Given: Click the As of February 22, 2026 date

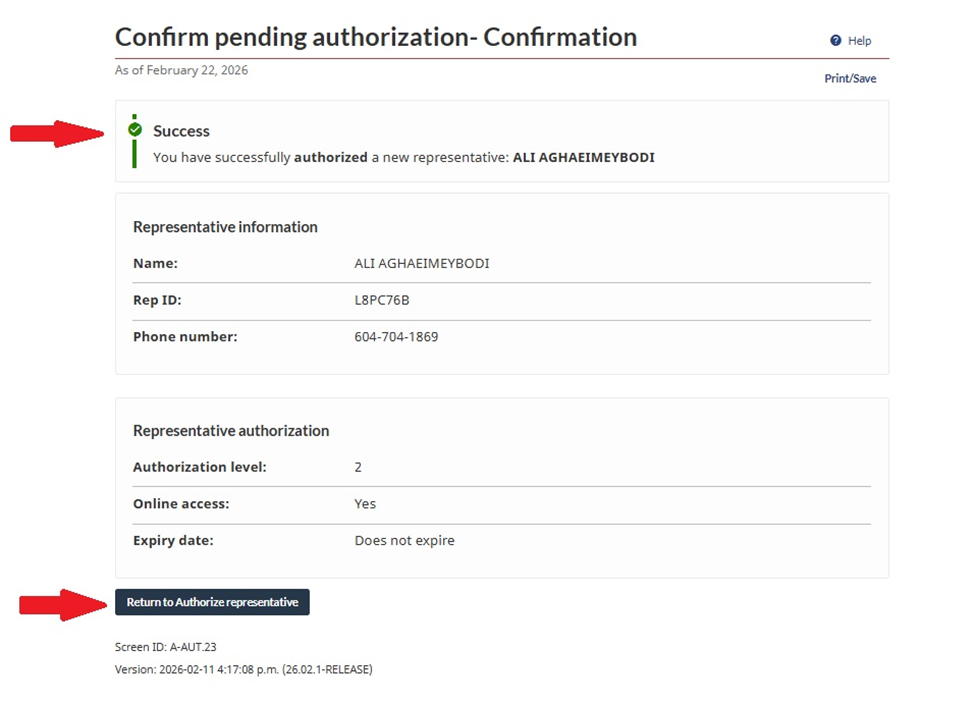Looking at the screenshot, I should coord(181,70).
